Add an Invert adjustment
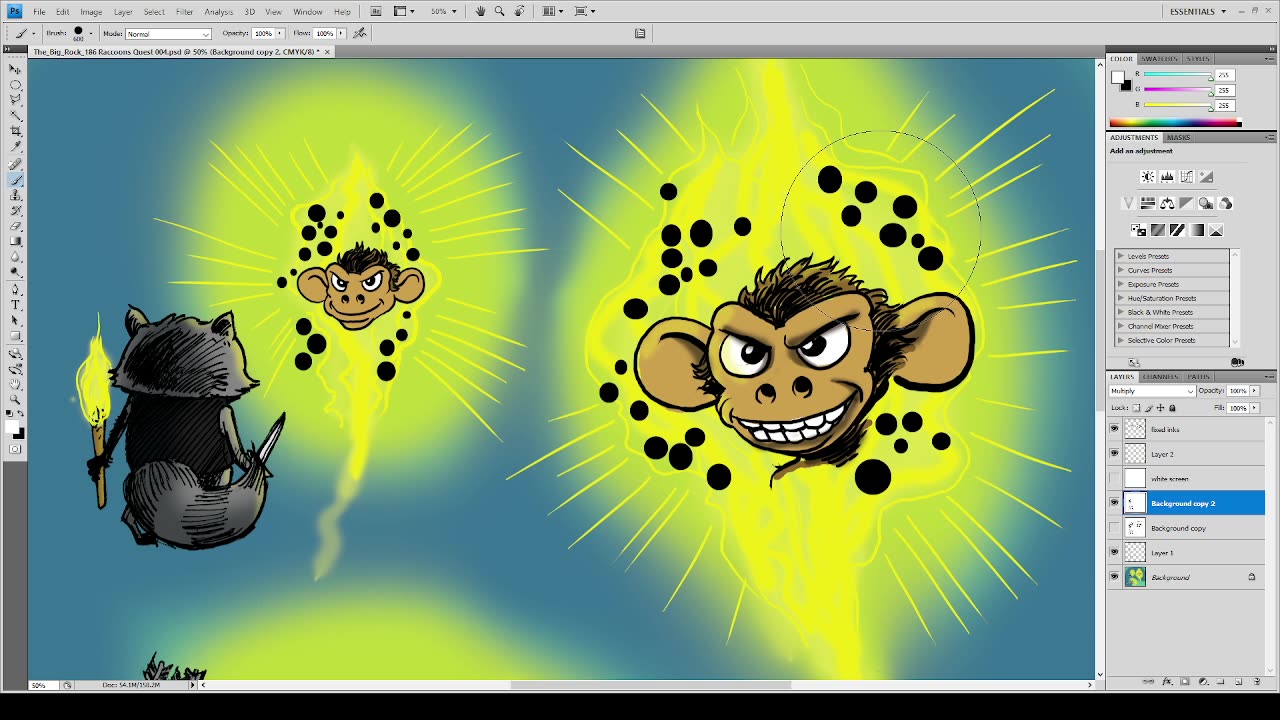The height and width of the screenshot is (720, 1280). 1138,230
